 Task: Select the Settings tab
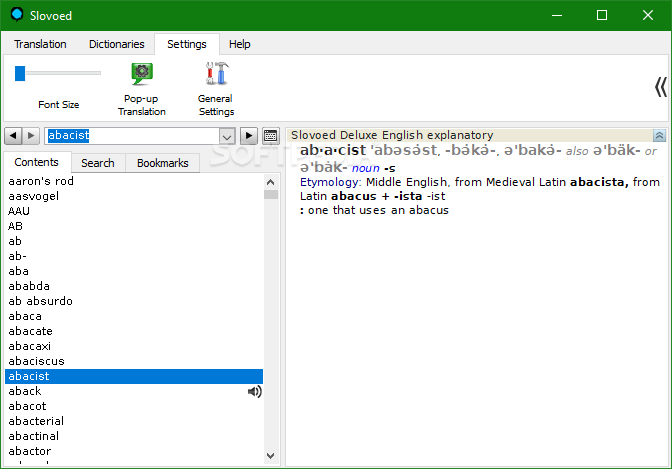187,44
